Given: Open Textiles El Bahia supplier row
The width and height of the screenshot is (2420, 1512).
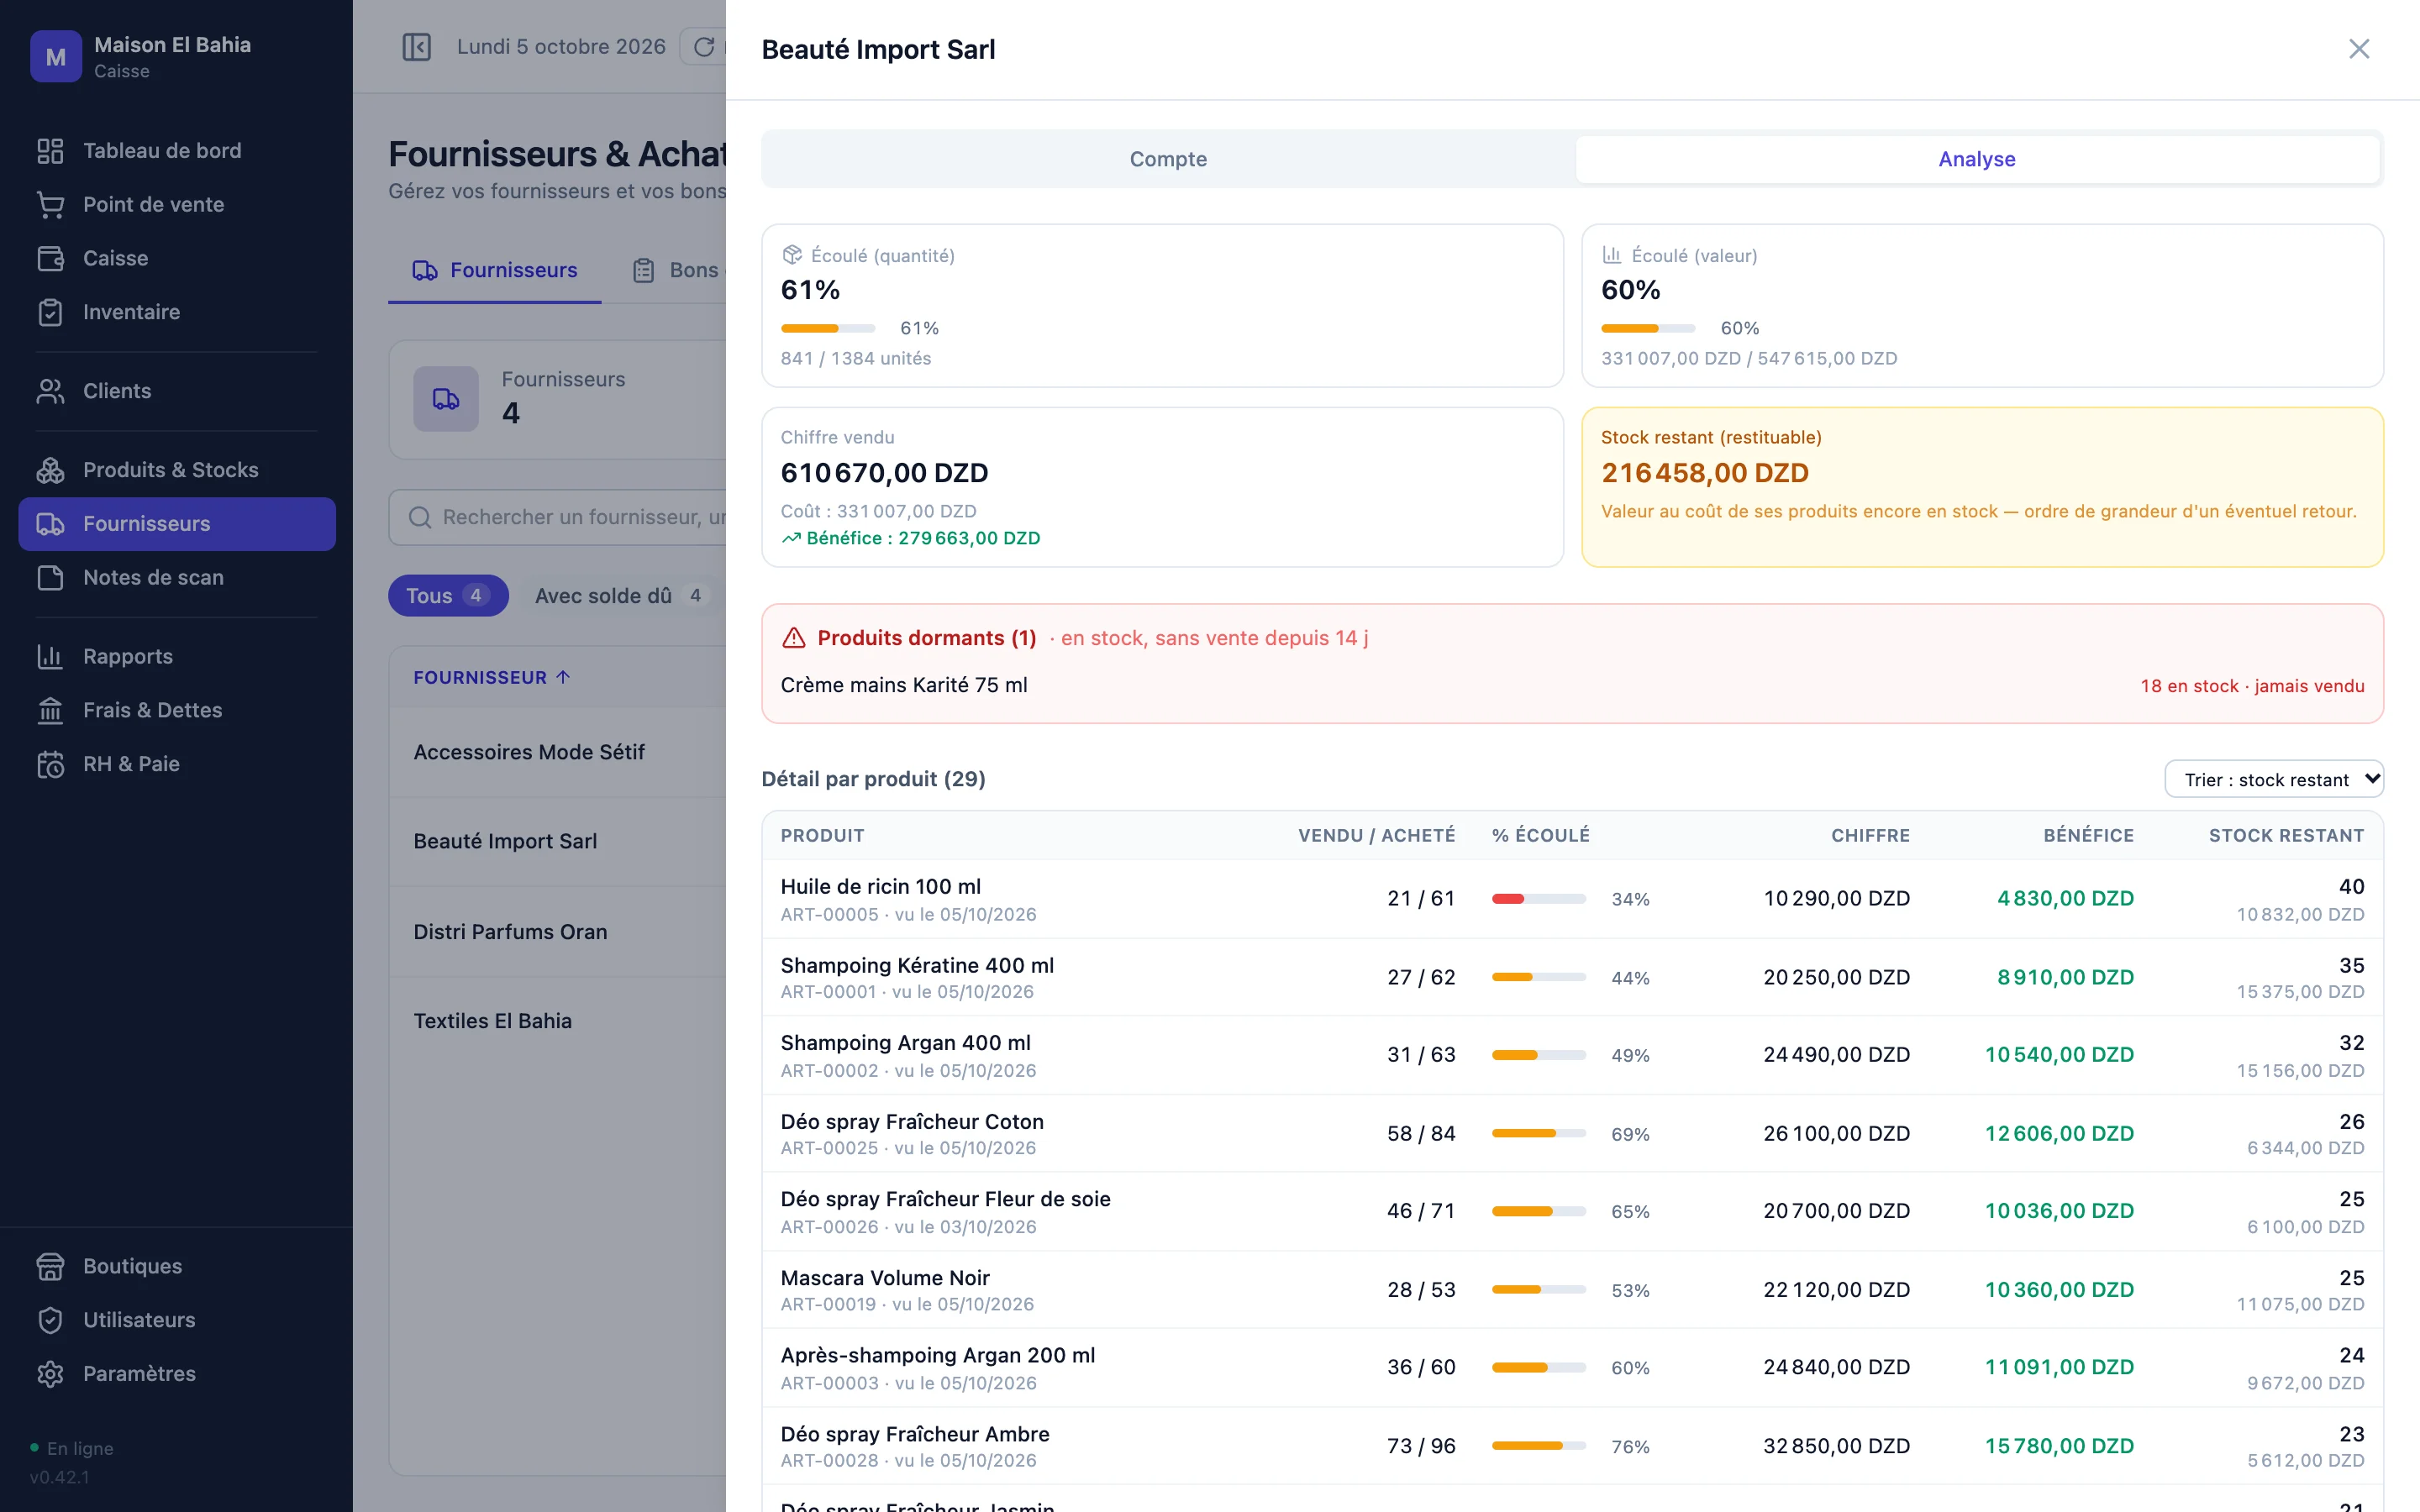Looking at the screenshot, I should pos(558,1021).
